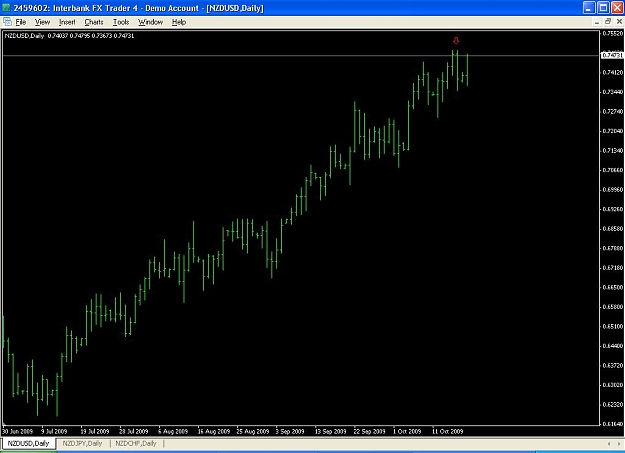Click the Interbank FX Trader title bar icon
The image size is (625, 453).
(6, 8)
